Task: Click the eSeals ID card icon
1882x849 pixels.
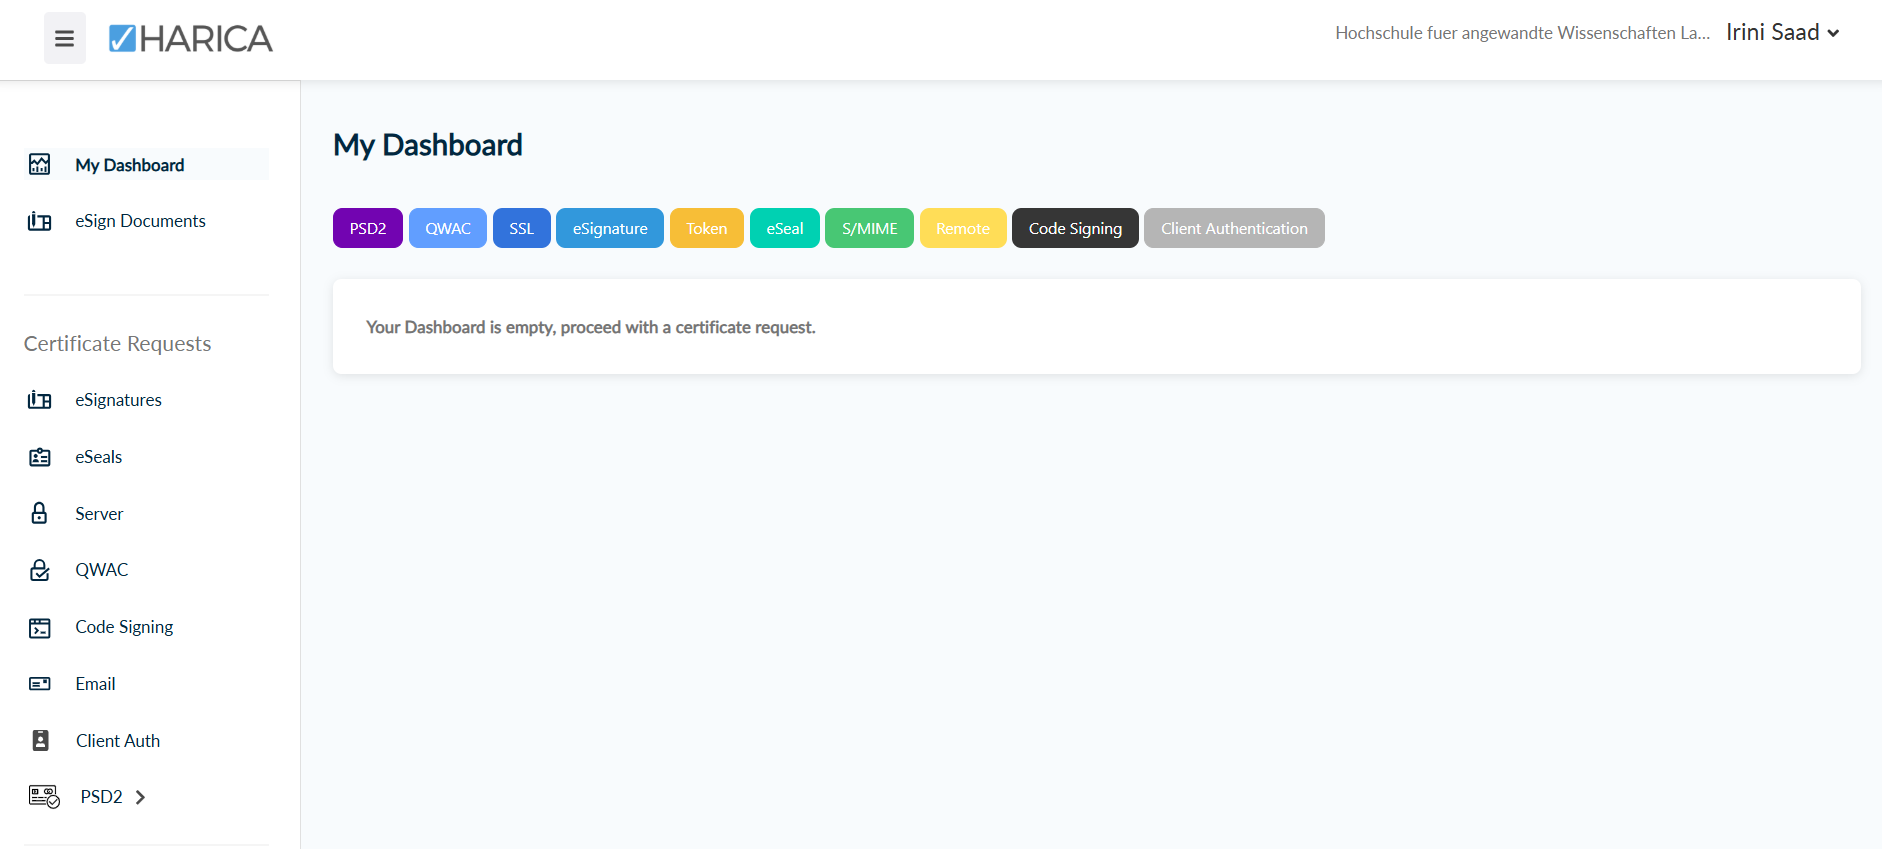Action: [40, 457]
